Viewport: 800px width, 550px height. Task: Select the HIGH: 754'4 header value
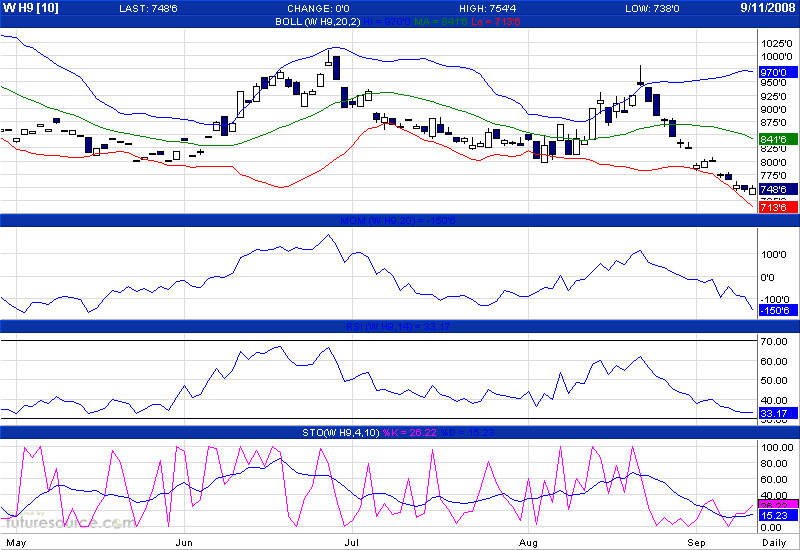click(x=487, y=9)
